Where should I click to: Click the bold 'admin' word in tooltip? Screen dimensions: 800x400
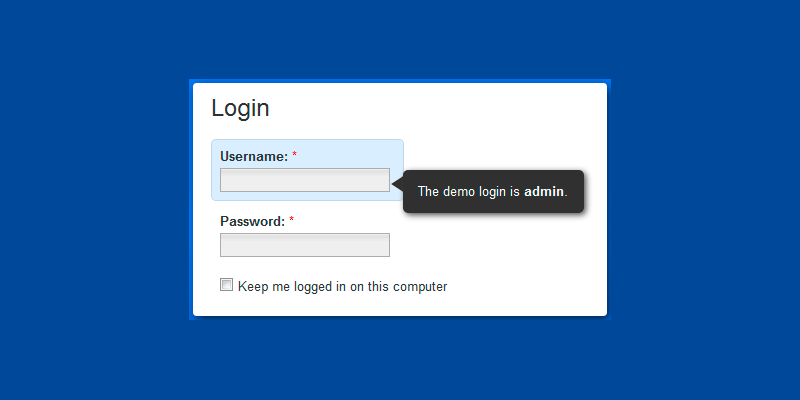click(x=544, y=191)
